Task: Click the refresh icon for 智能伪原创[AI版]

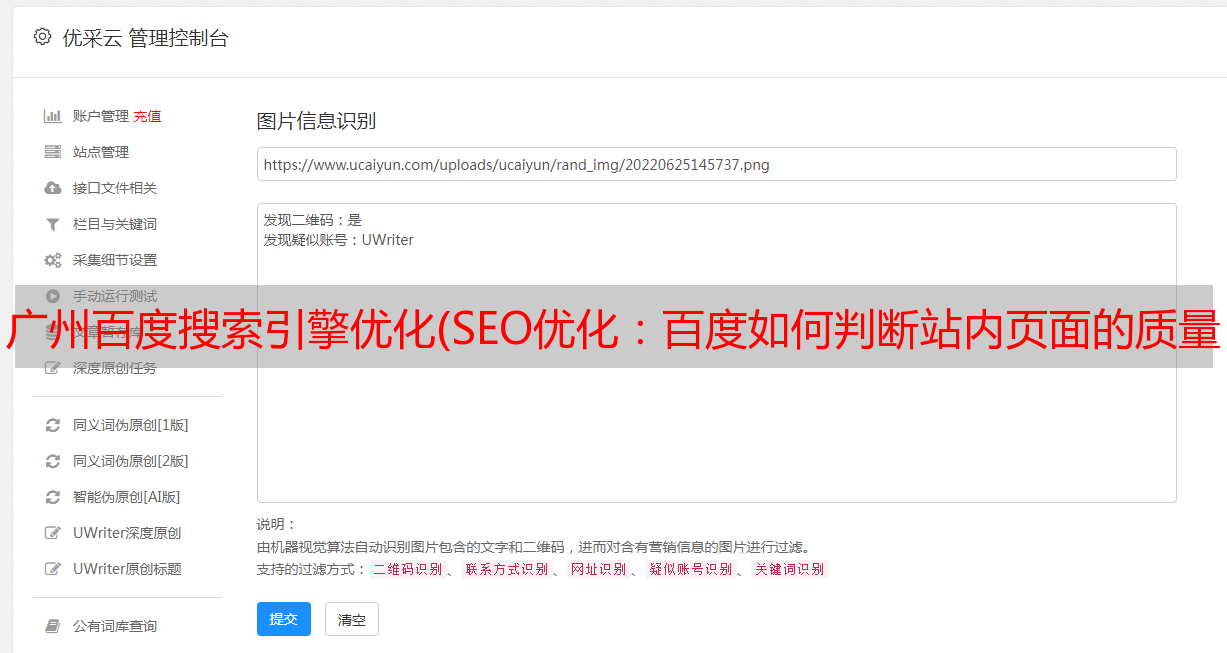Action: pos(53,497)
